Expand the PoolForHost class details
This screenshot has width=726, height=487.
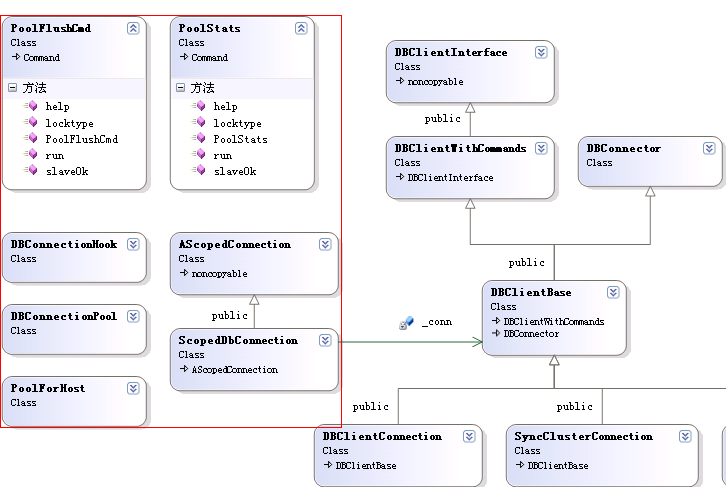[x=133, y=388]
